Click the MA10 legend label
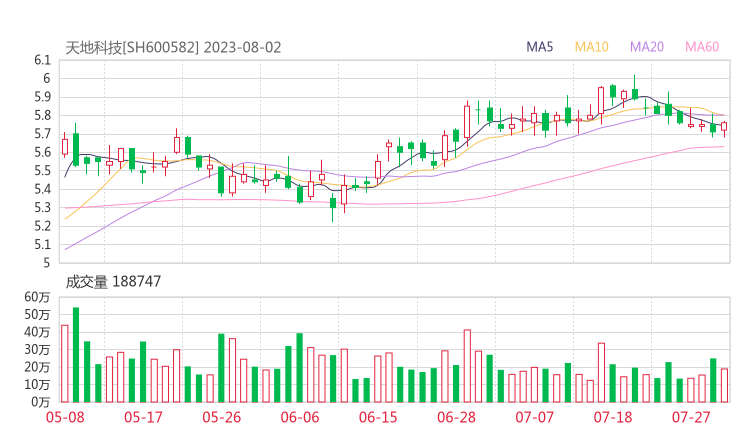This screenshot has height=440, width=740. pyautogui.click(x=591, y=47)
